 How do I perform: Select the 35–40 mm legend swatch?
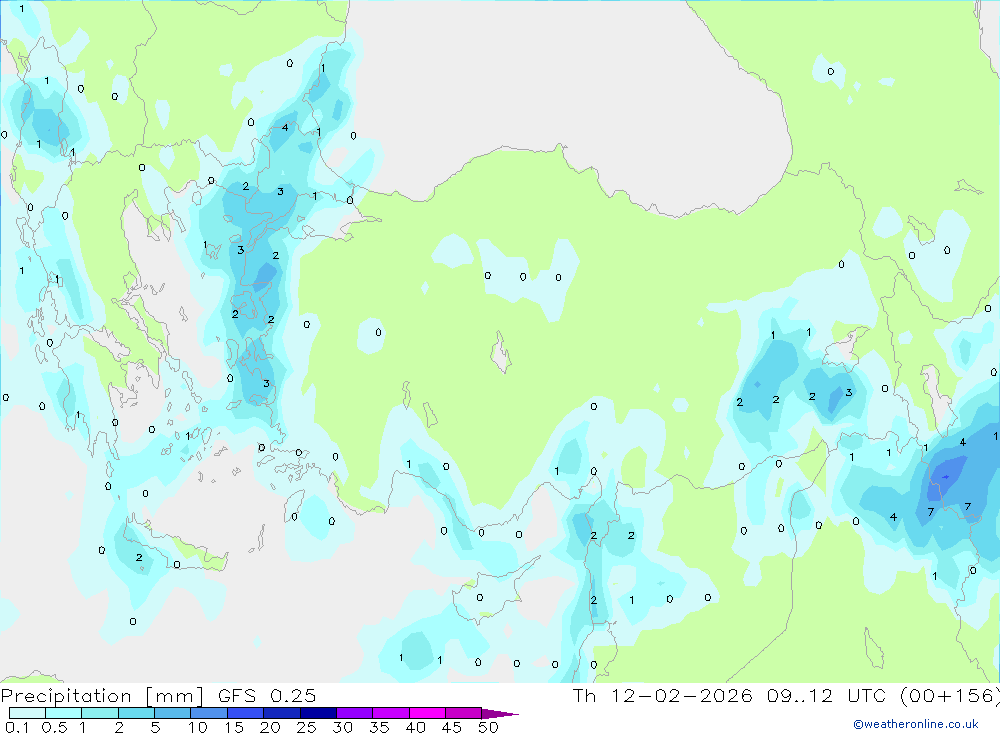[391, 713]
